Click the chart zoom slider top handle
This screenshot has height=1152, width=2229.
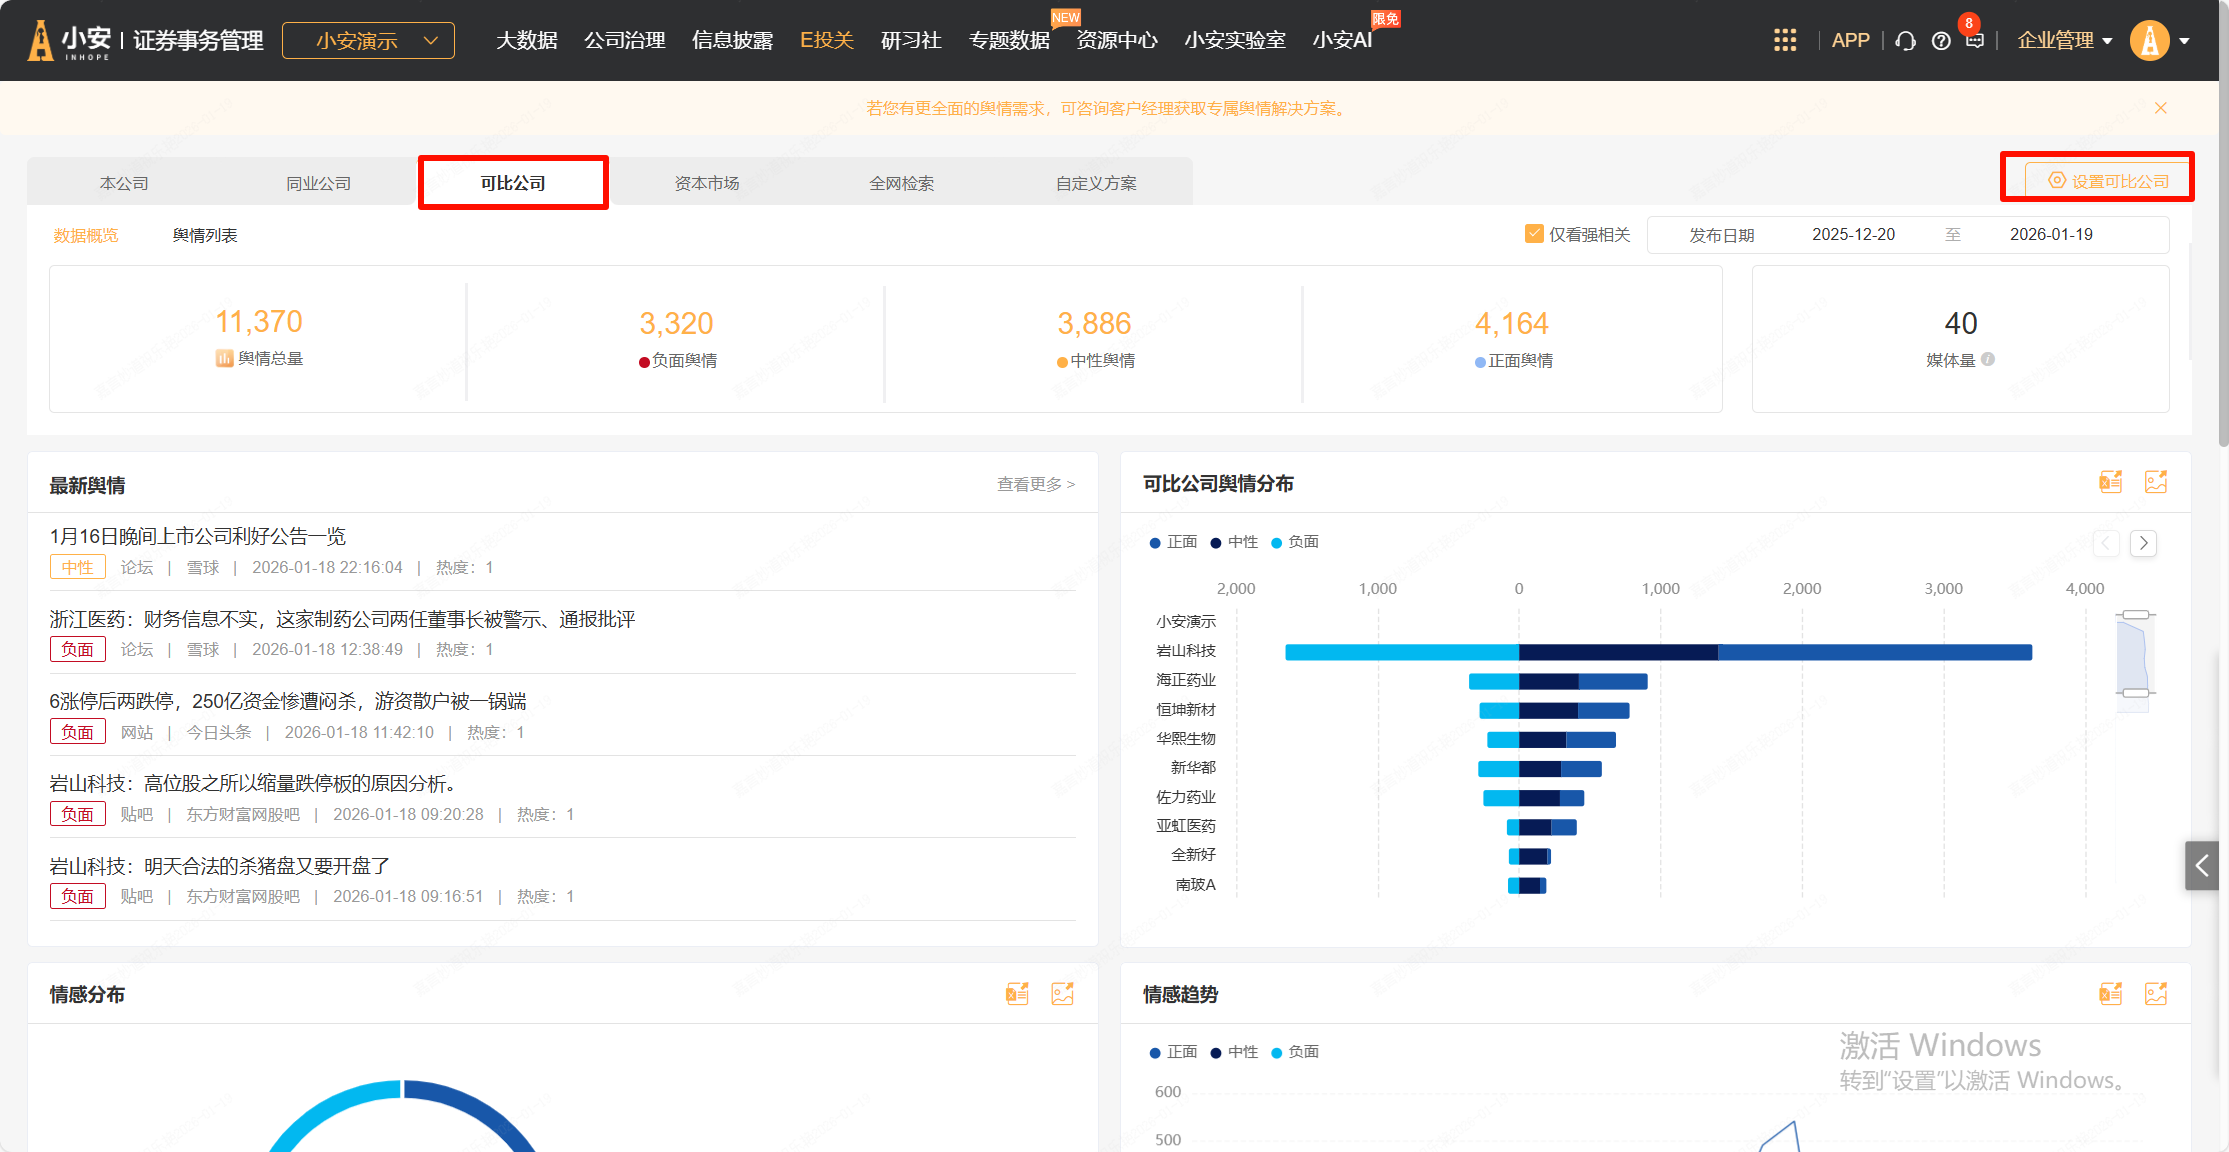tap(2136, 614)
